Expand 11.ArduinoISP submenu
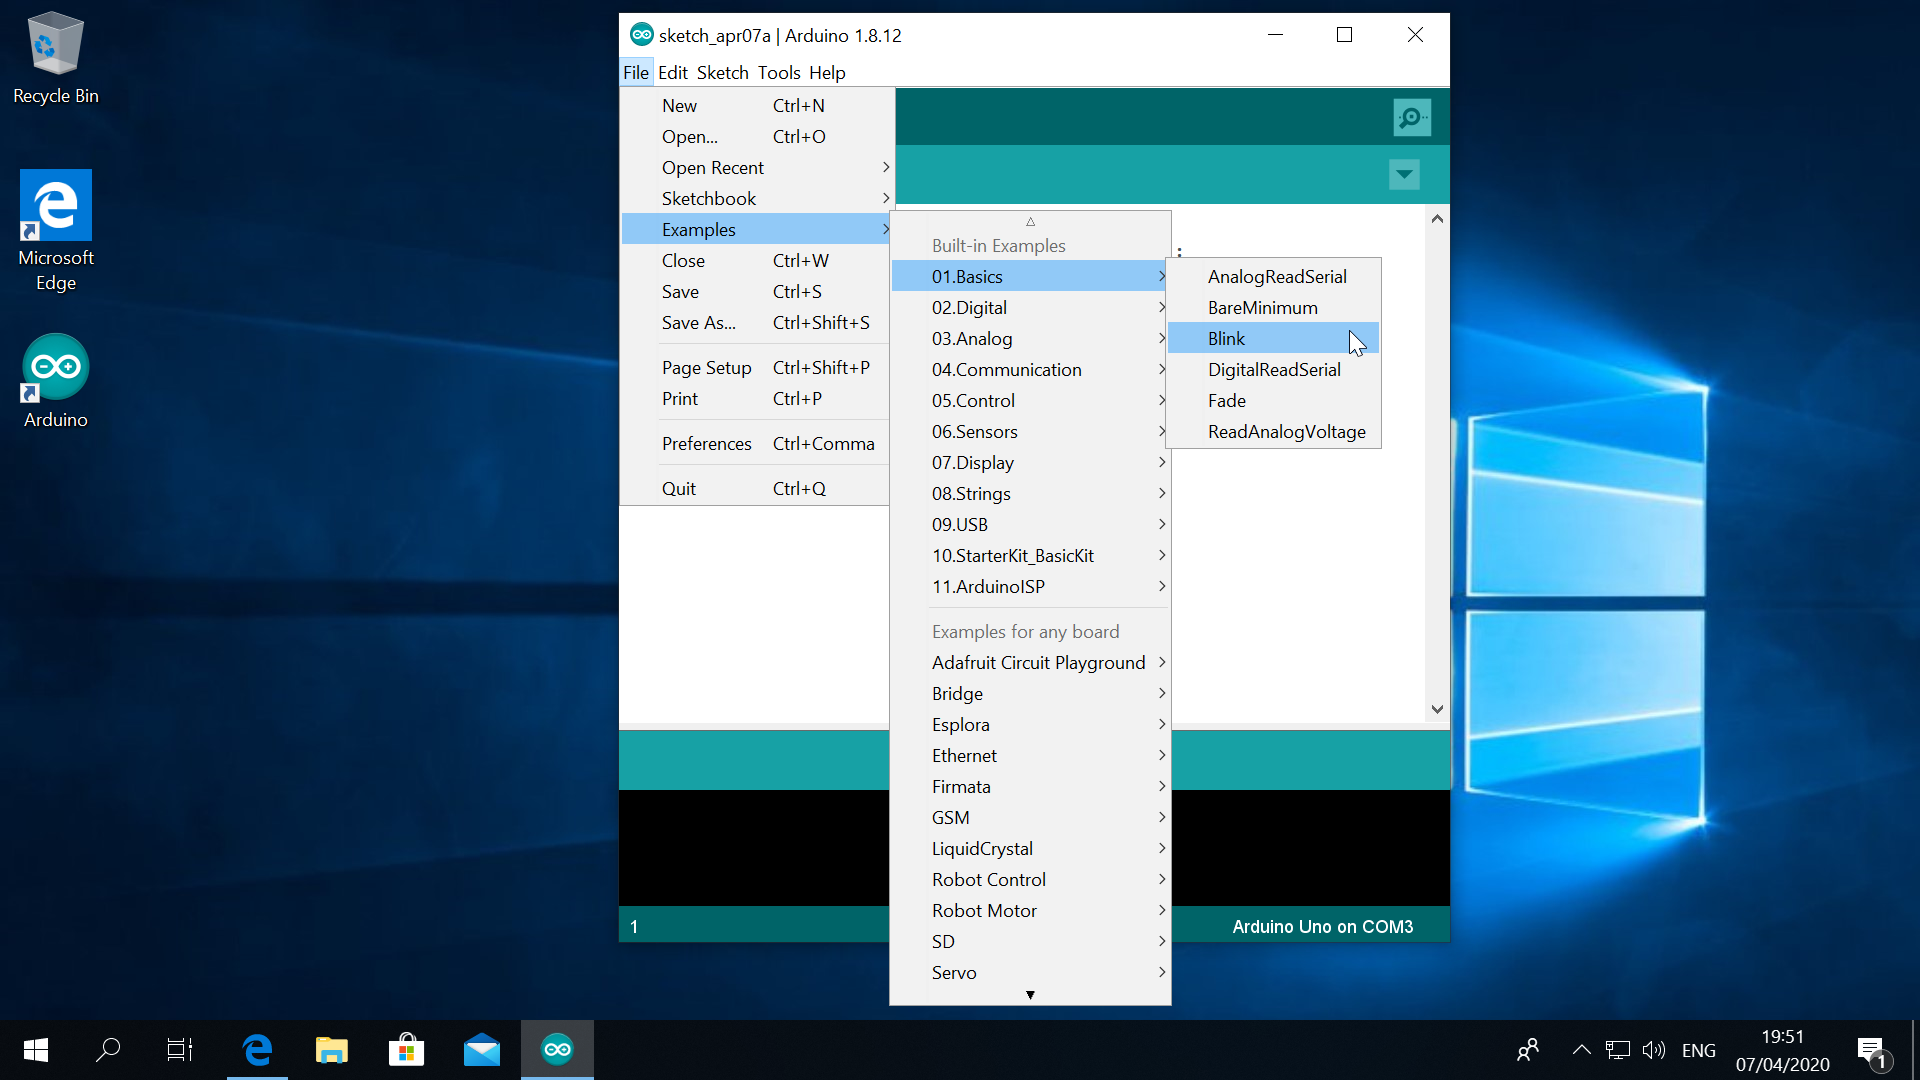Screen dimensions: 1920x1080 click(x=1030, y=587)
